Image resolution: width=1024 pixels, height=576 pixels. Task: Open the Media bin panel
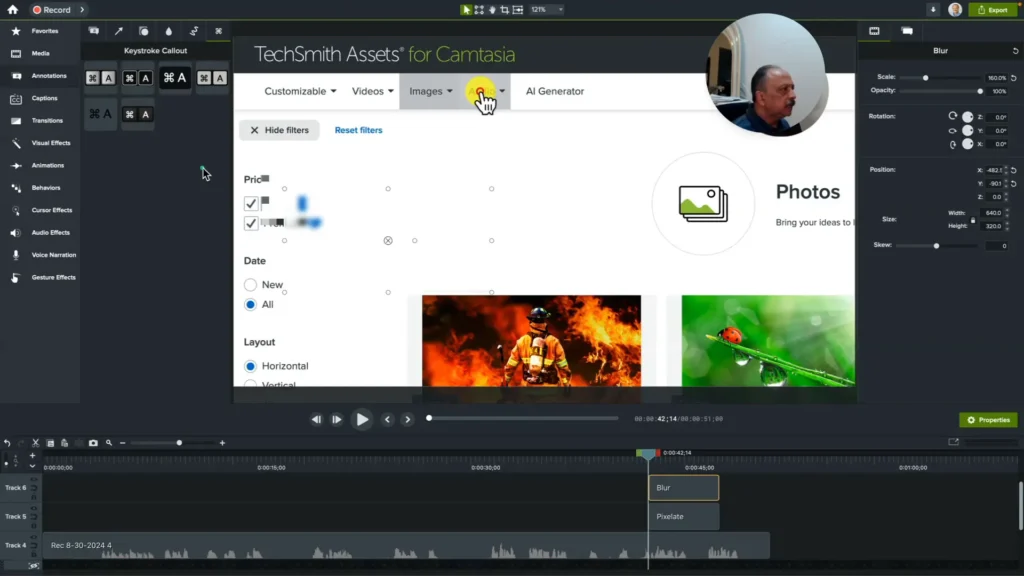coord(40,54)
